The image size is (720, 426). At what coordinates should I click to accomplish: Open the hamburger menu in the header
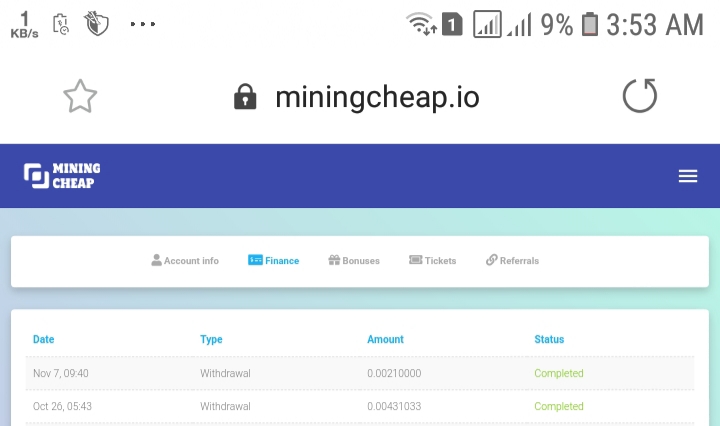click(x=688, y=176)
